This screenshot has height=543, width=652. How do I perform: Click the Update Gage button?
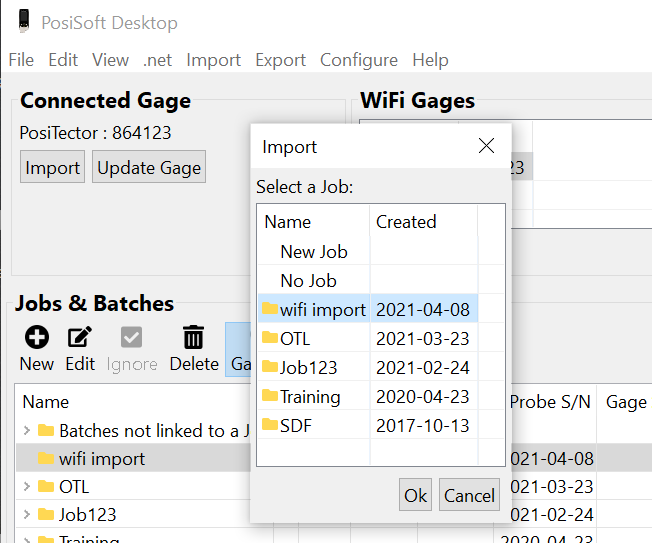(x=149, y=167)
